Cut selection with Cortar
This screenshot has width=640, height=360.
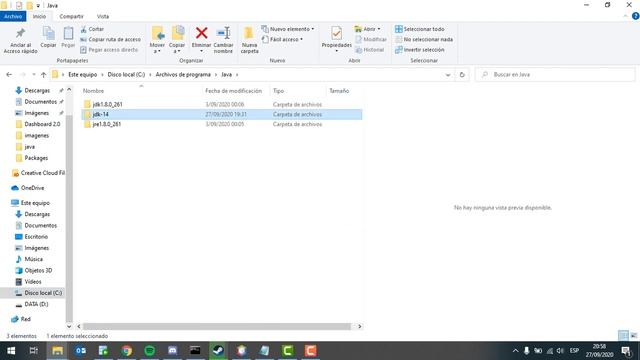pyautogui.click(x=92, y=29)
